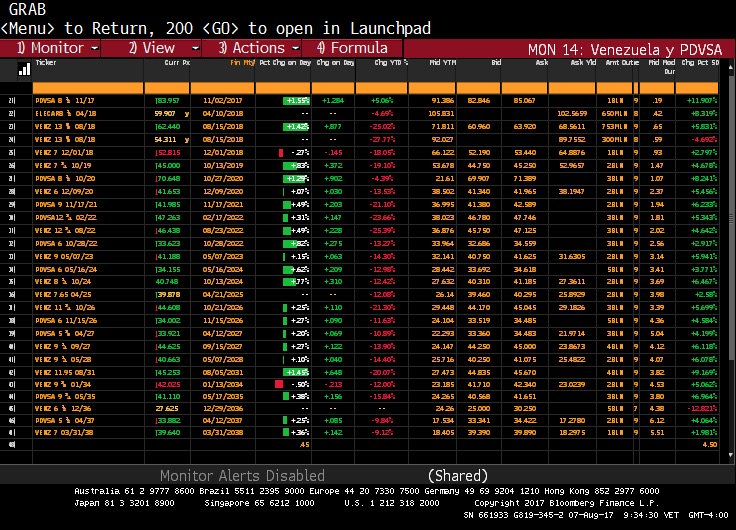Image resolution: width=736 pixels, height=530 pixels.
Task: Select PDVSA12 ¾ 02/22 ticker
Action: click(x=66, y=218)
